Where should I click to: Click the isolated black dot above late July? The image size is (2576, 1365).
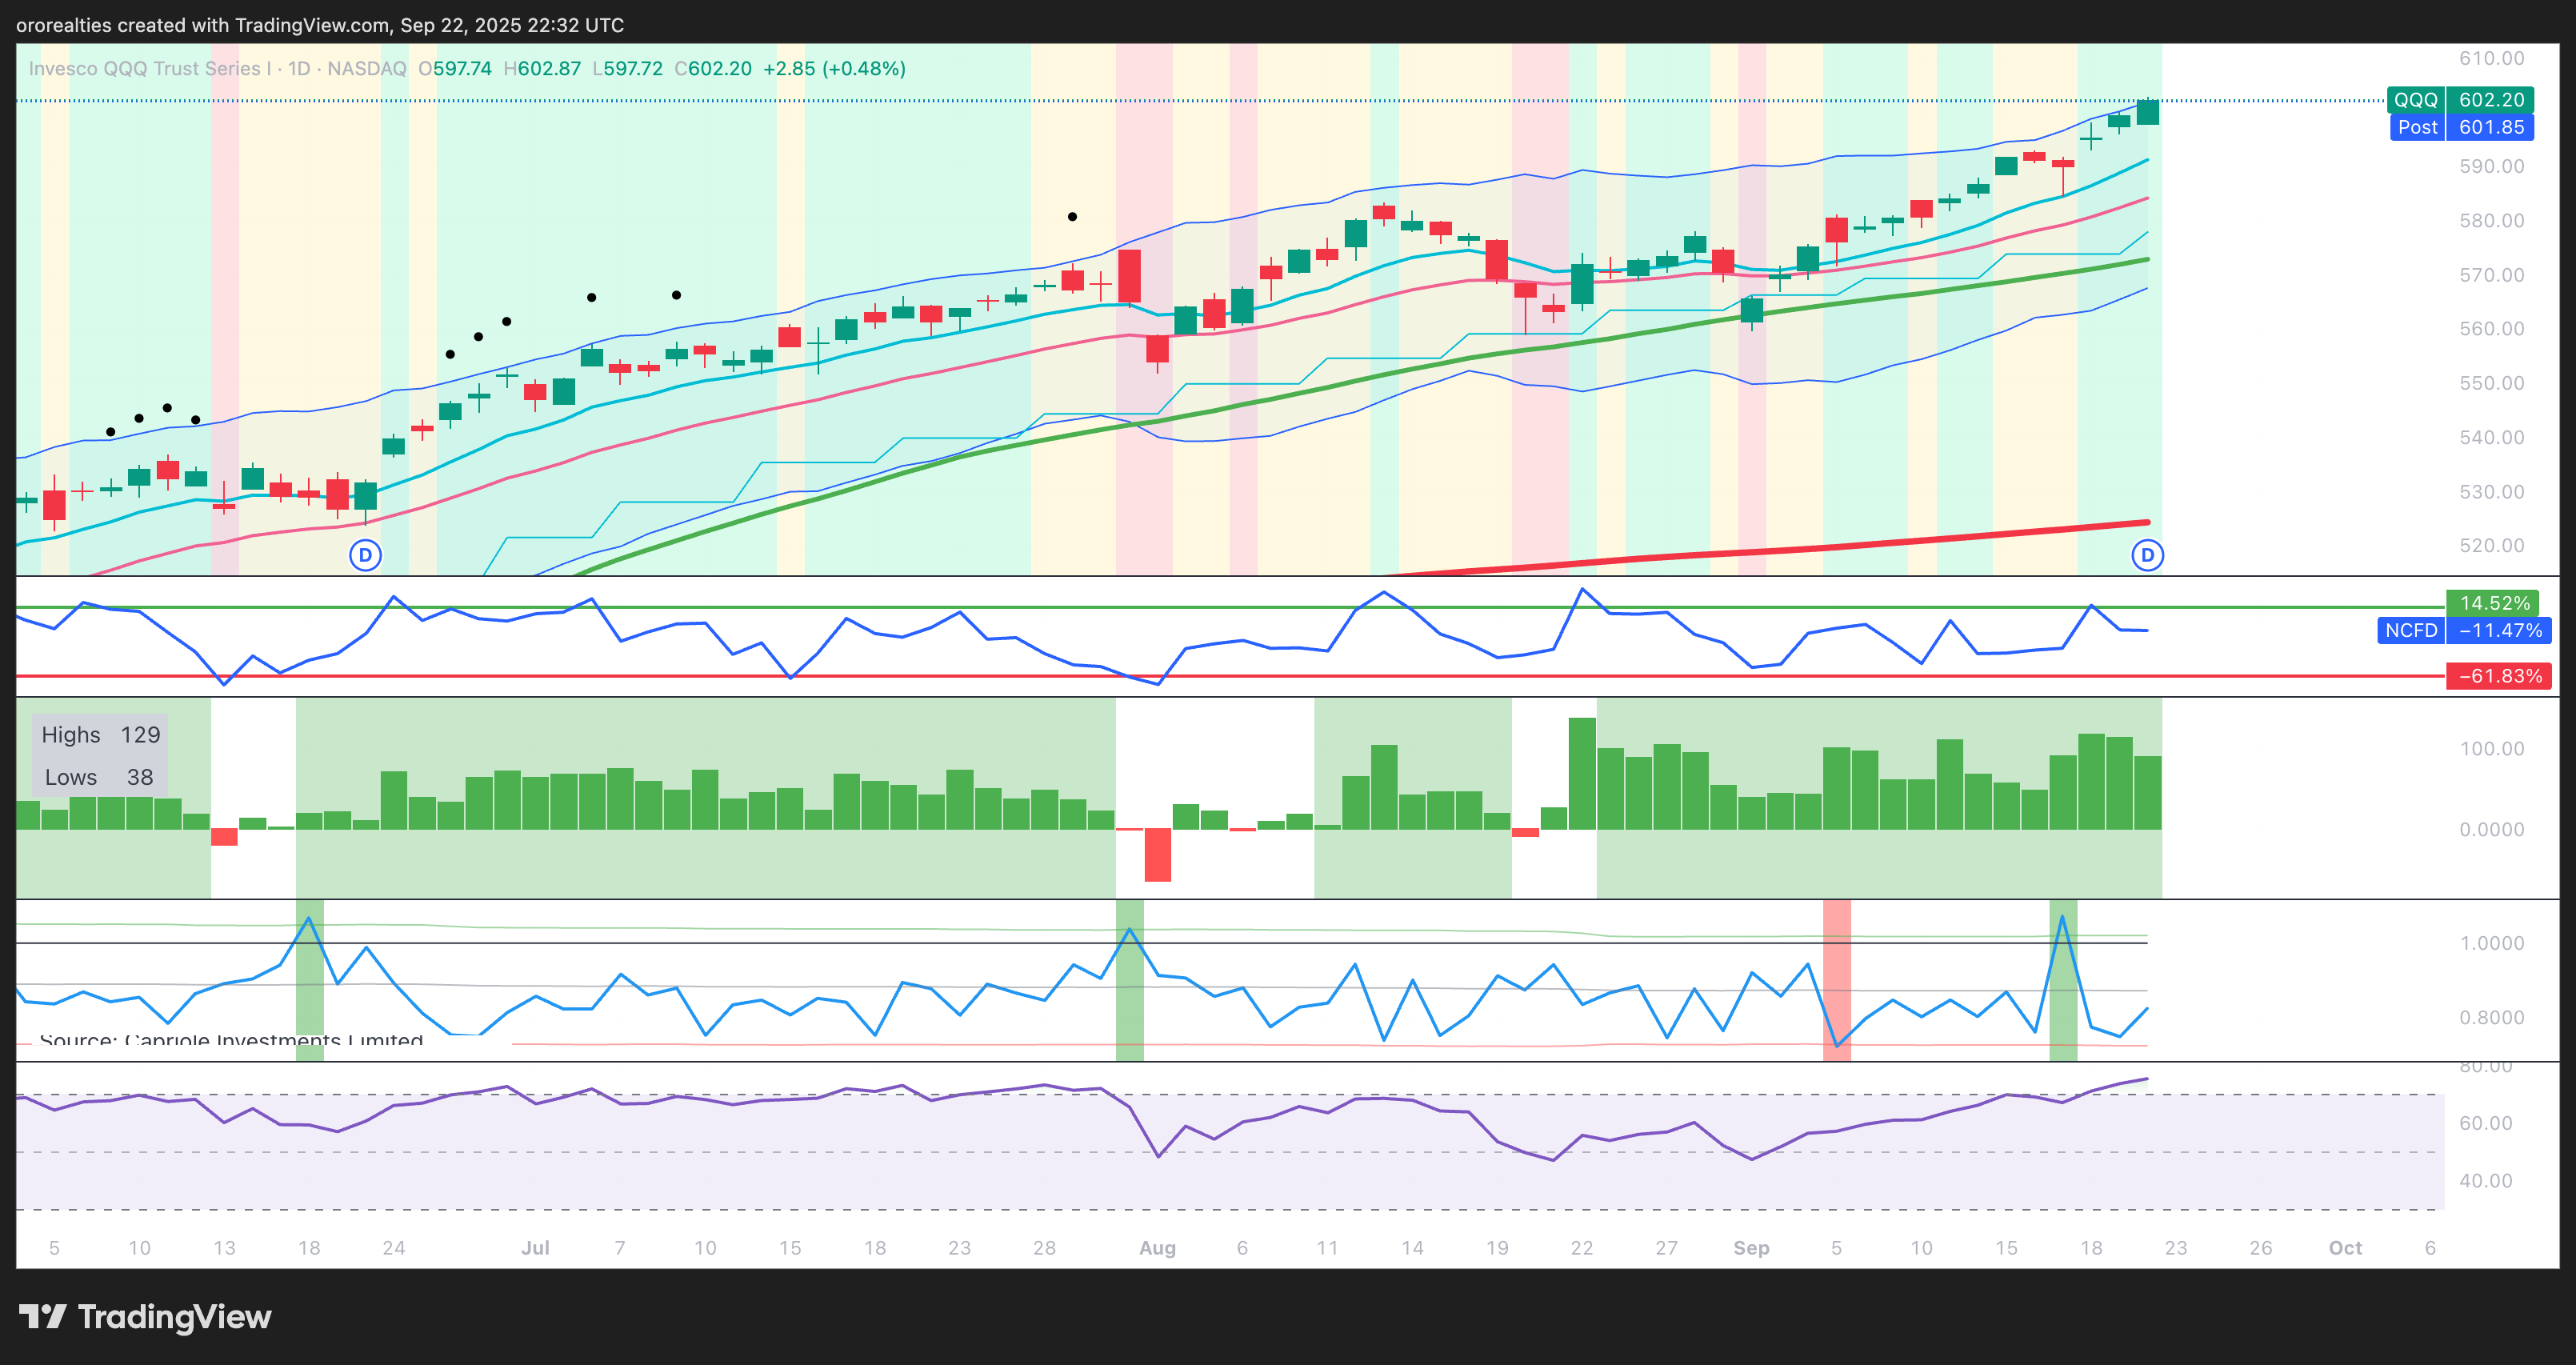click(1072, 217)
